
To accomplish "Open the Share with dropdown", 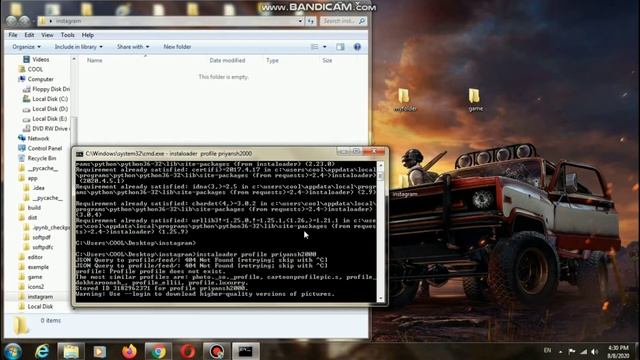I will [133, 47].
